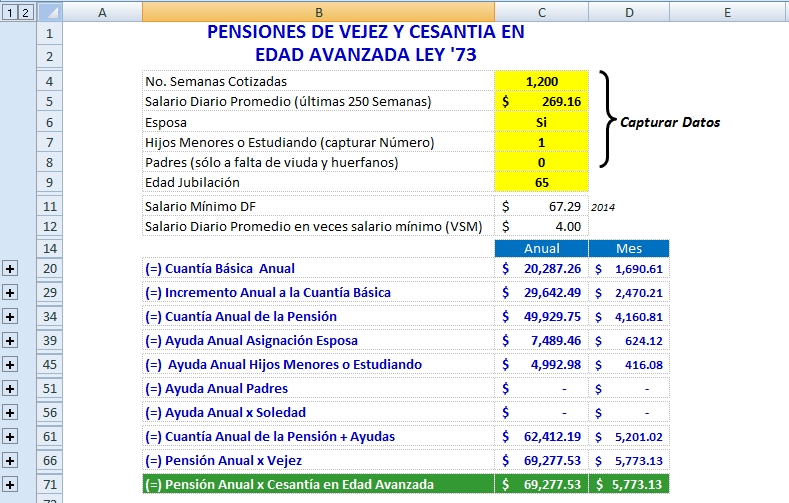The height and width of the screenshot is (503, 789).
Task: Click the Padres value cell showing 0
Action: (x=541, y=162)
